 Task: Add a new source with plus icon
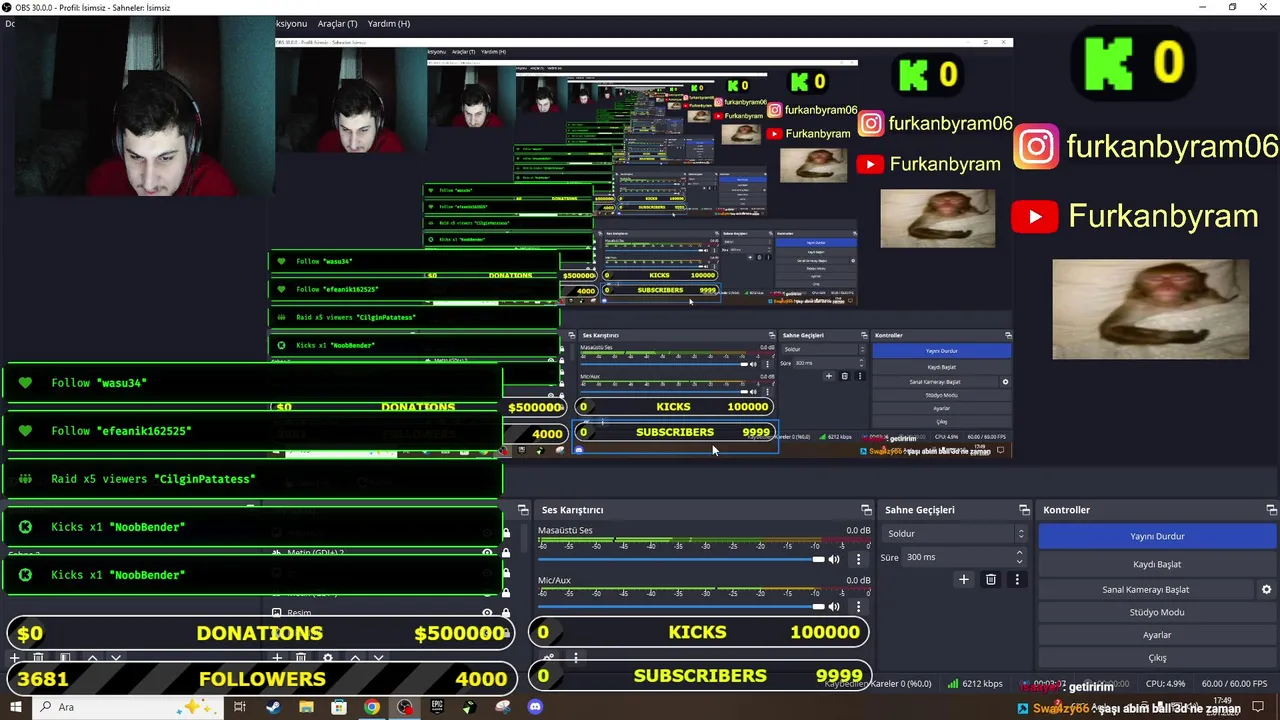[277, 658]
